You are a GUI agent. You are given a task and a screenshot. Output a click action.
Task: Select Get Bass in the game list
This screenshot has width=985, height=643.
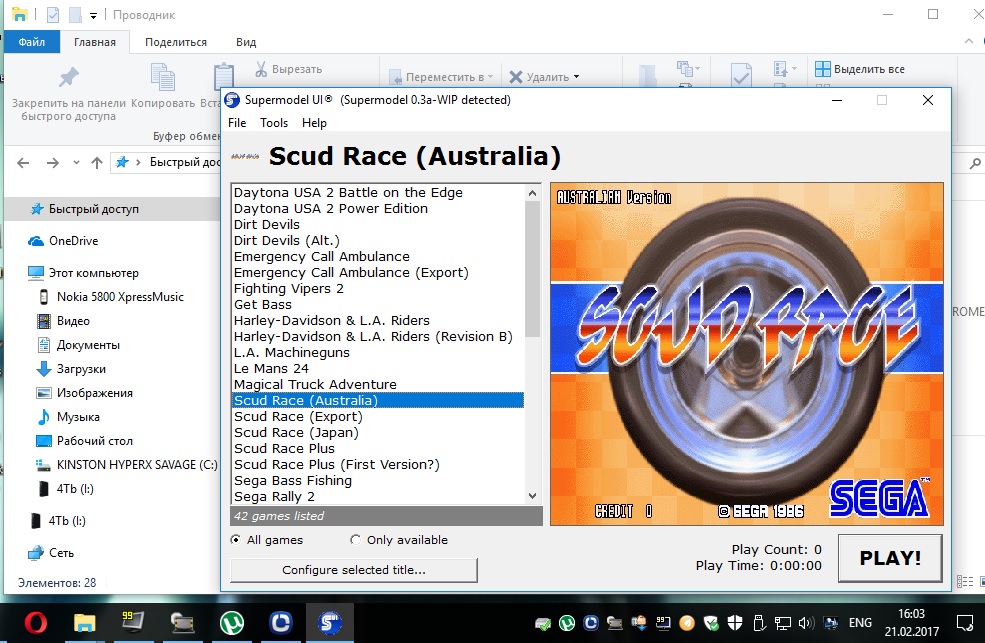coord(378,305)
